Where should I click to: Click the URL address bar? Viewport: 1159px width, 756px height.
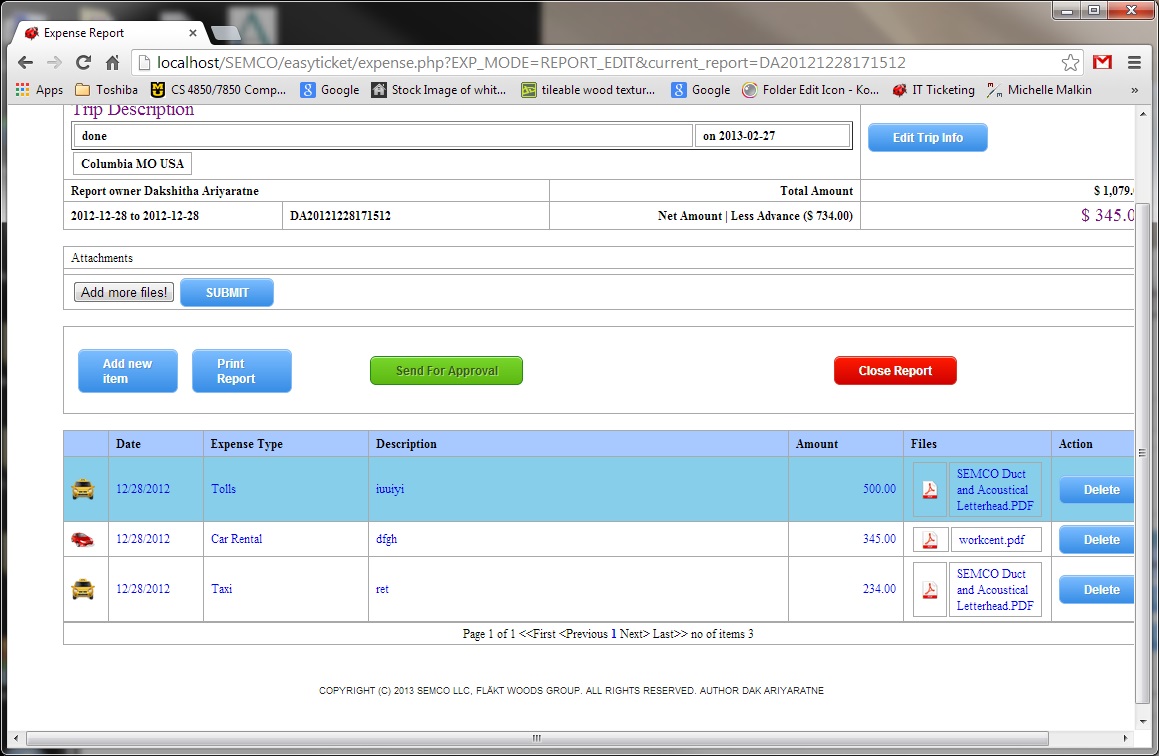pos(600,62)
